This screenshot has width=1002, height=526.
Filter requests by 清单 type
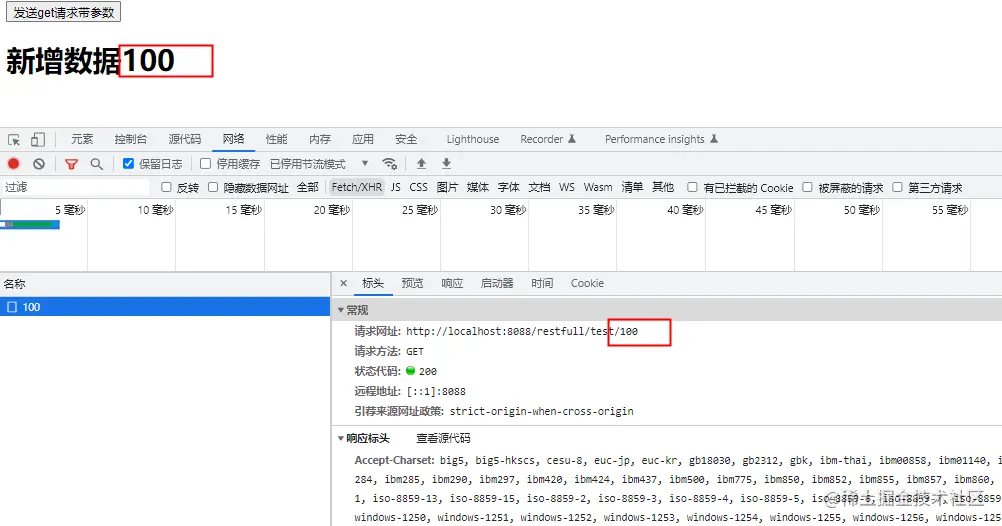(632, 187)
